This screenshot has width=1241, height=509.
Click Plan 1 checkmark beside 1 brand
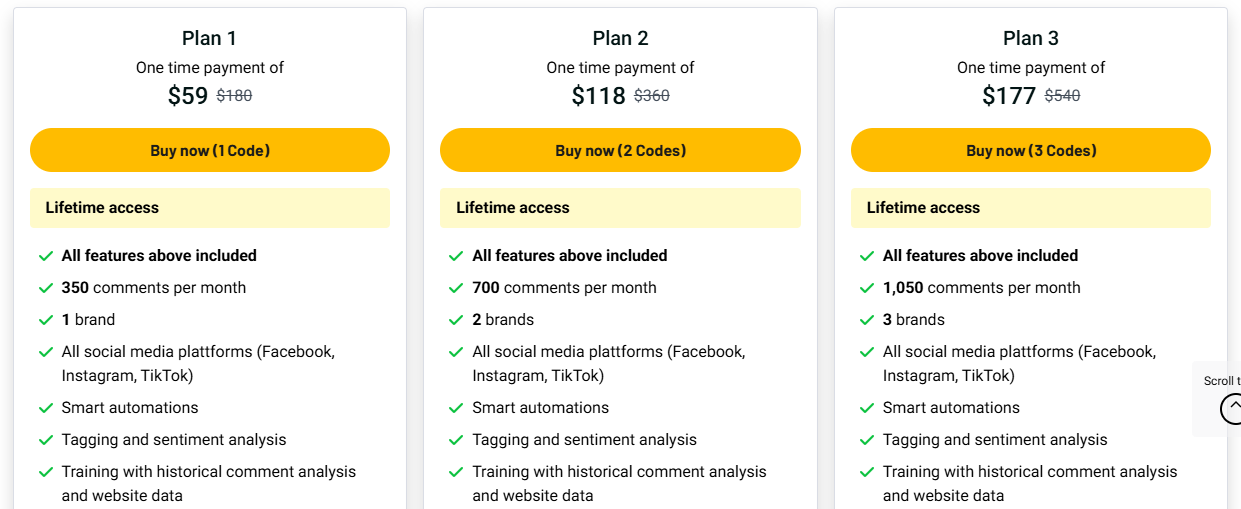(x=46, y=320)
